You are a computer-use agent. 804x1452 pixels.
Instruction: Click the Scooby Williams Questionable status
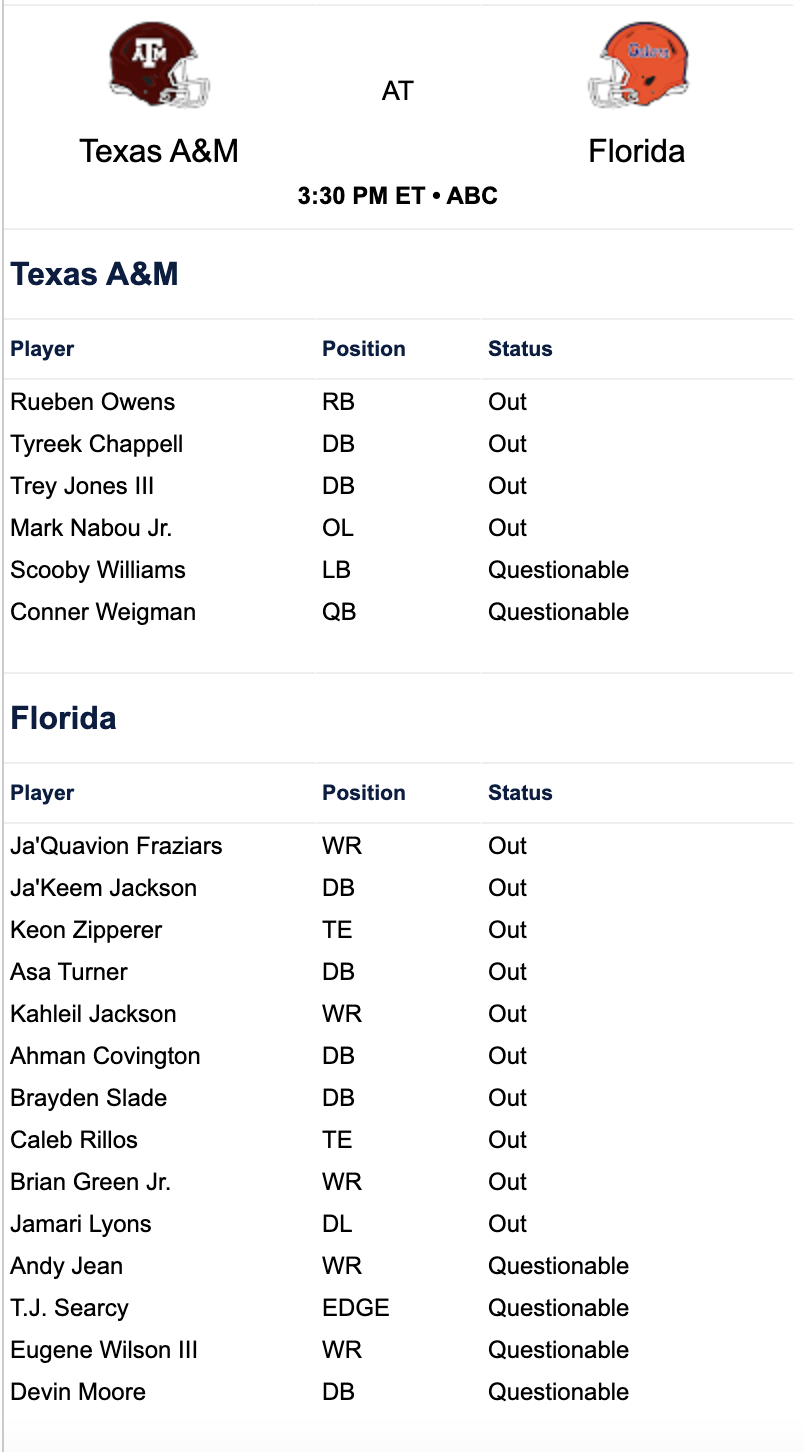(x=558, y=570)
